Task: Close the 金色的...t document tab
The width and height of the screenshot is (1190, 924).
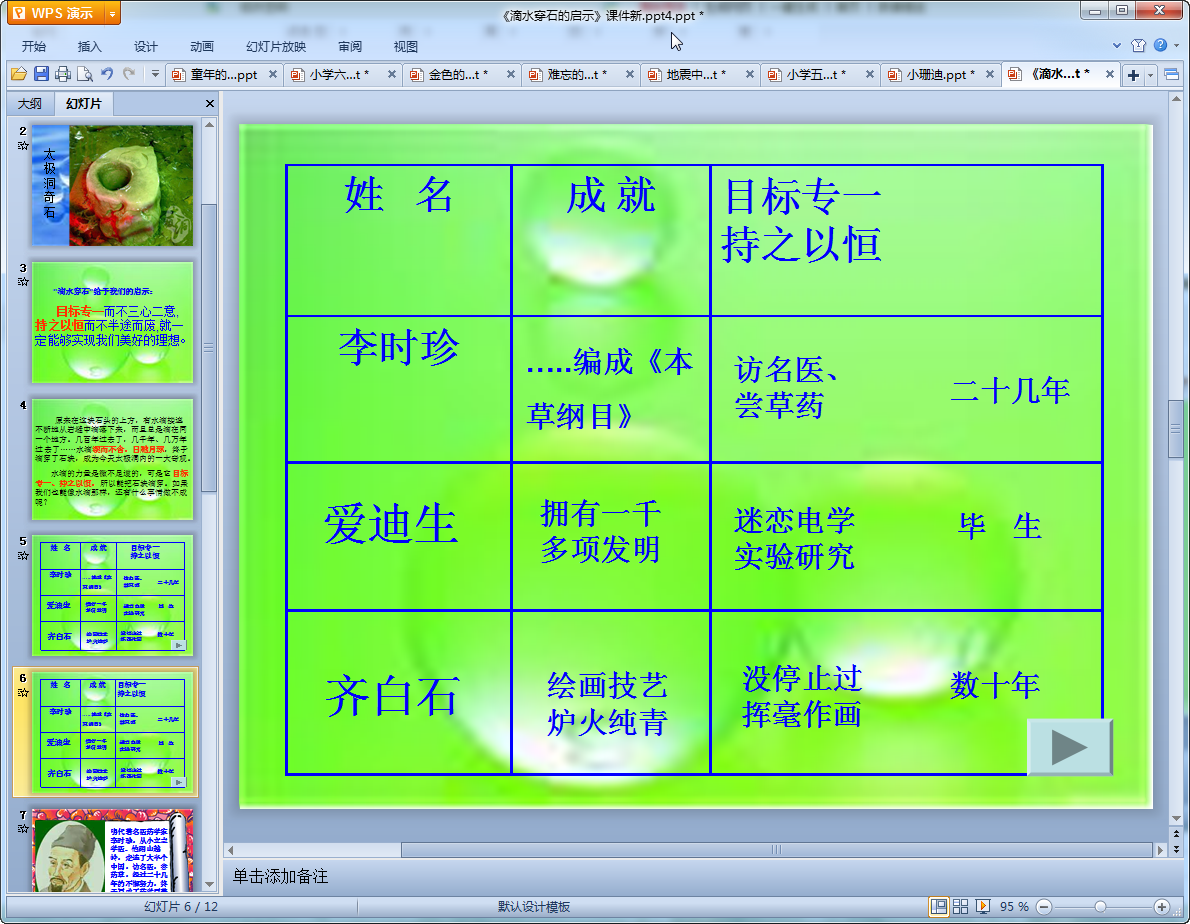Action: click(511, 74)
